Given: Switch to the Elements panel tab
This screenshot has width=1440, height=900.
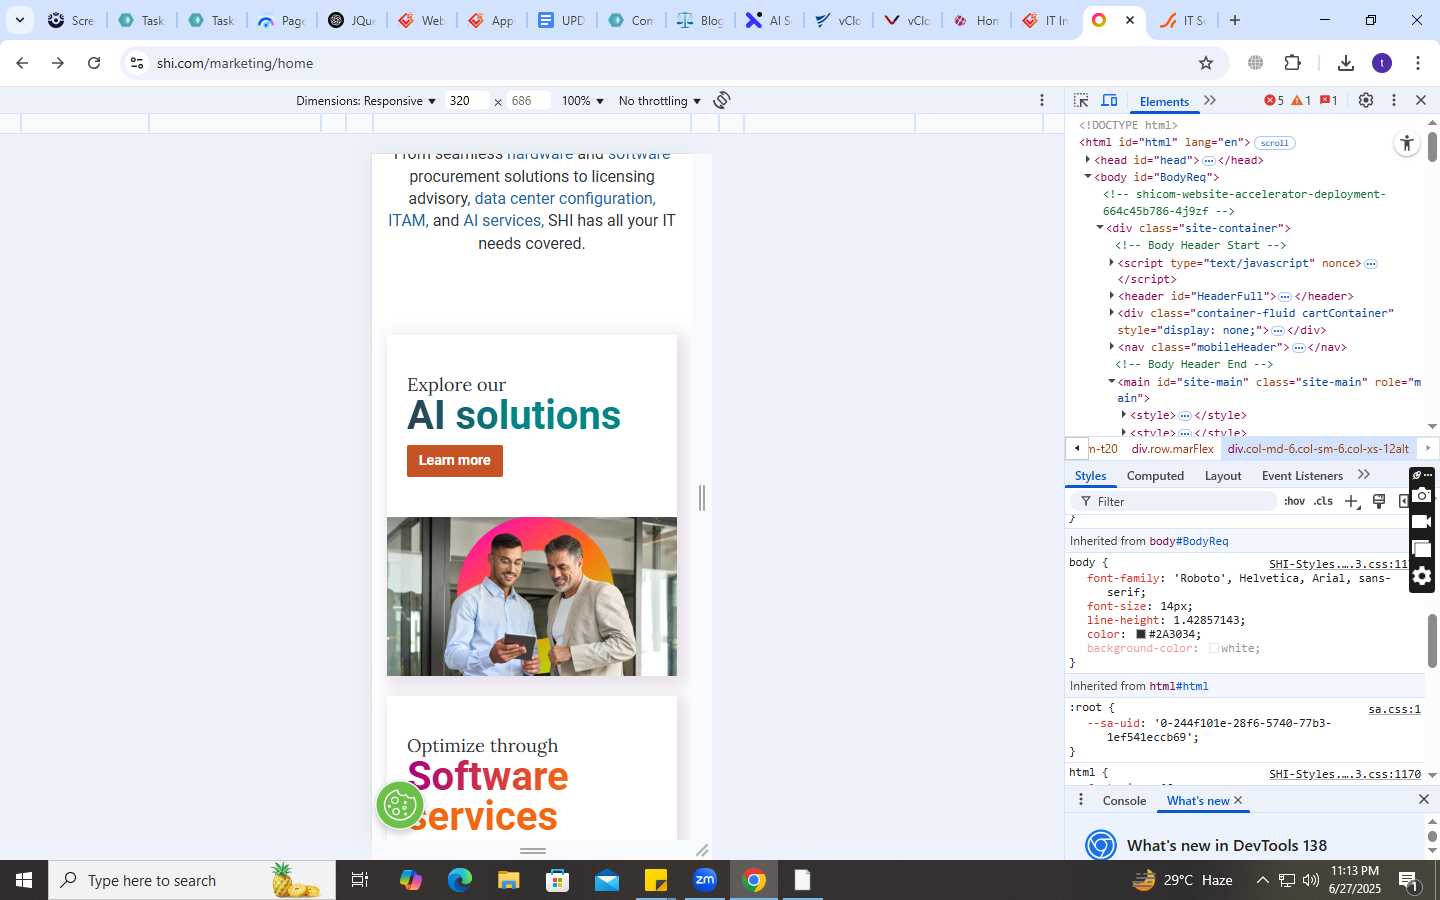Looking at the screenshot, I should point(1164,101).
